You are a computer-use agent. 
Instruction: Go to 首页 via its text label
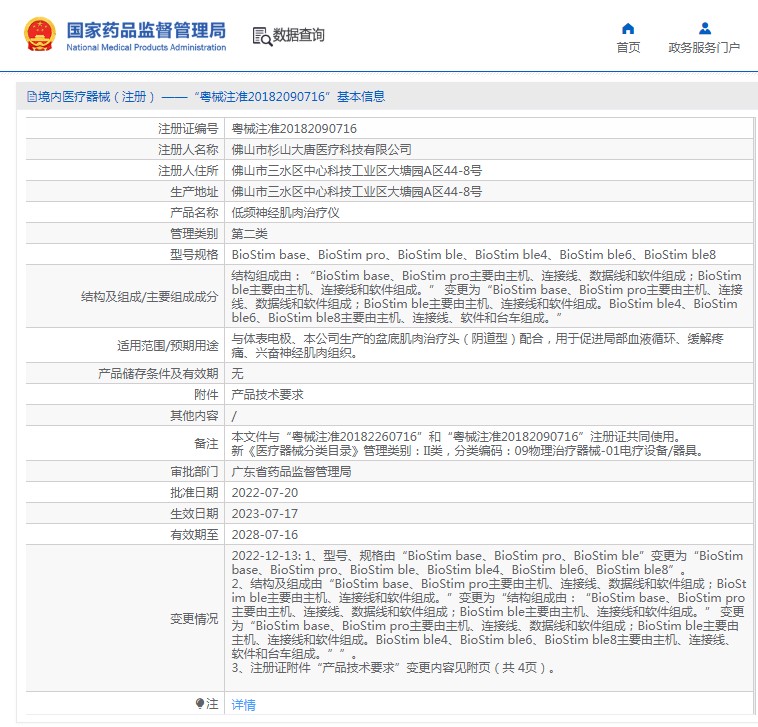click(628, 48)
